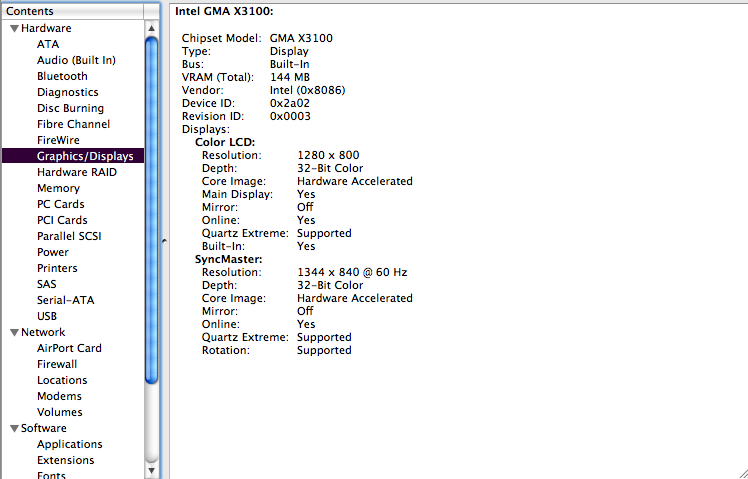Select Fibre Channel entry
748x479 pixels.
pyautogui.click(x=73, y=124)
